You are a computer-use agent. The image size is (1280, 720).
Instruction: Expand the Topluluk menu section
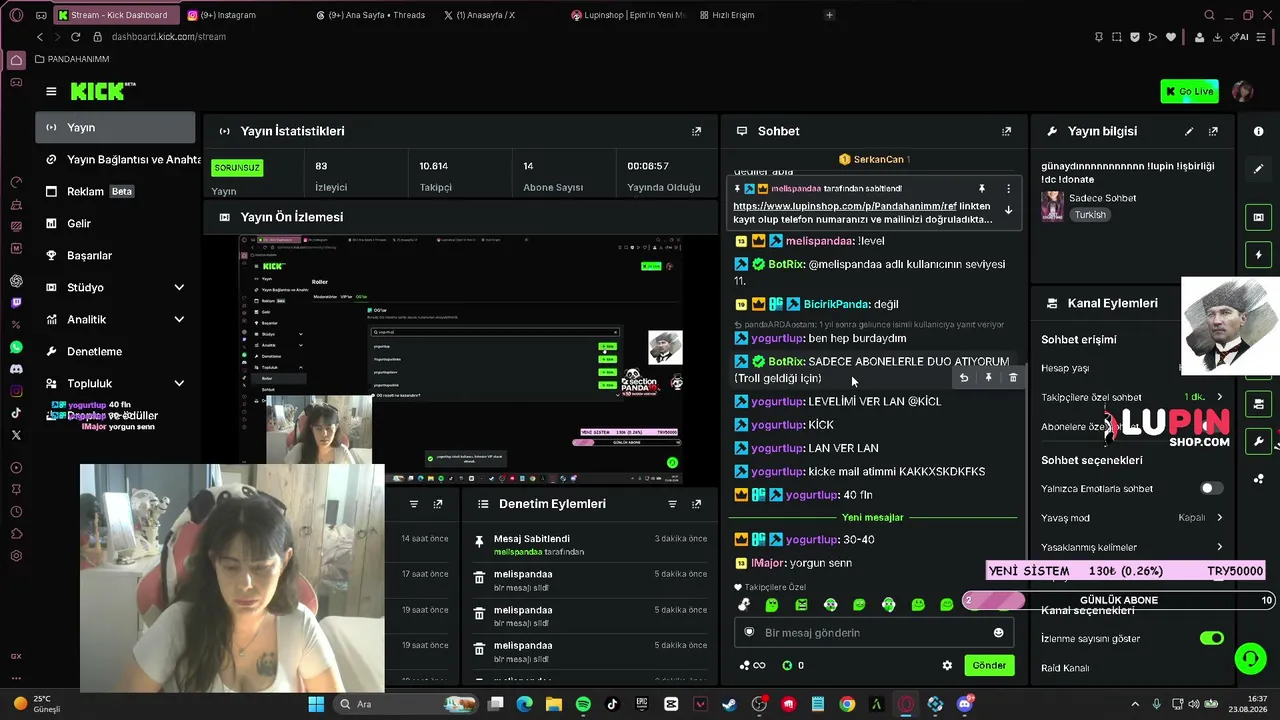pos(116,383)
